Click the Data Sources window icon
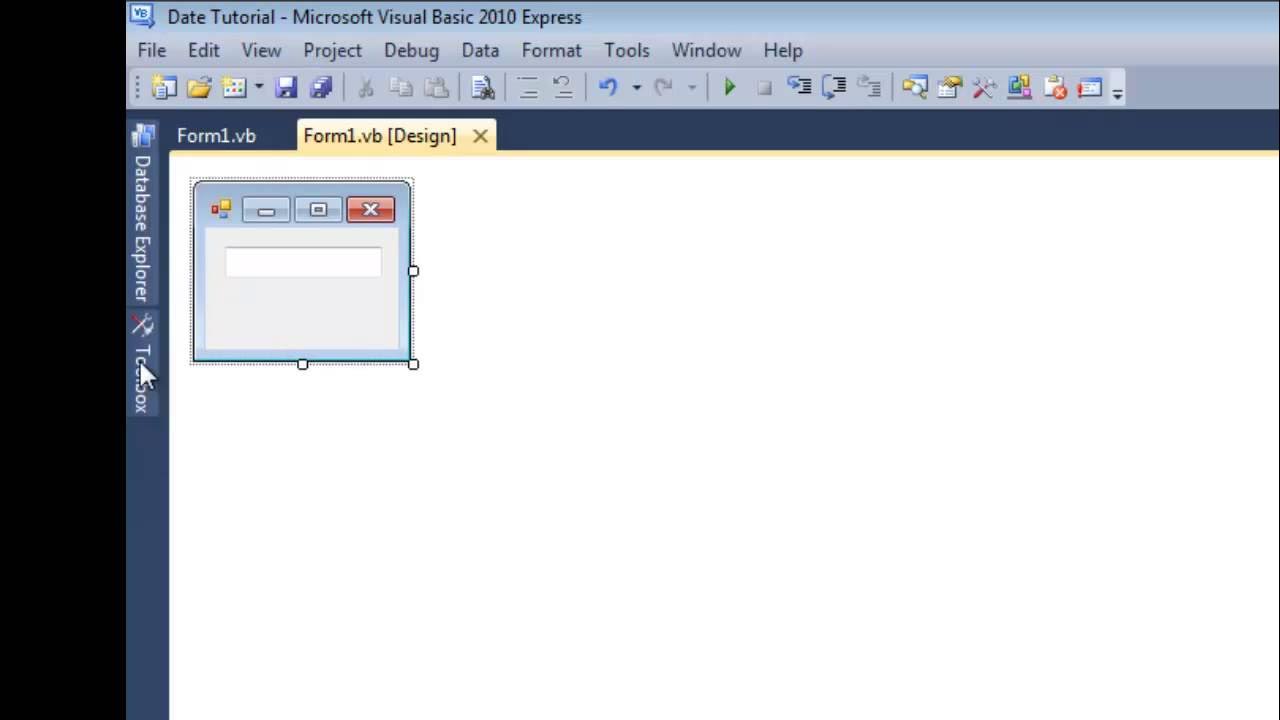 [1020, 88]
